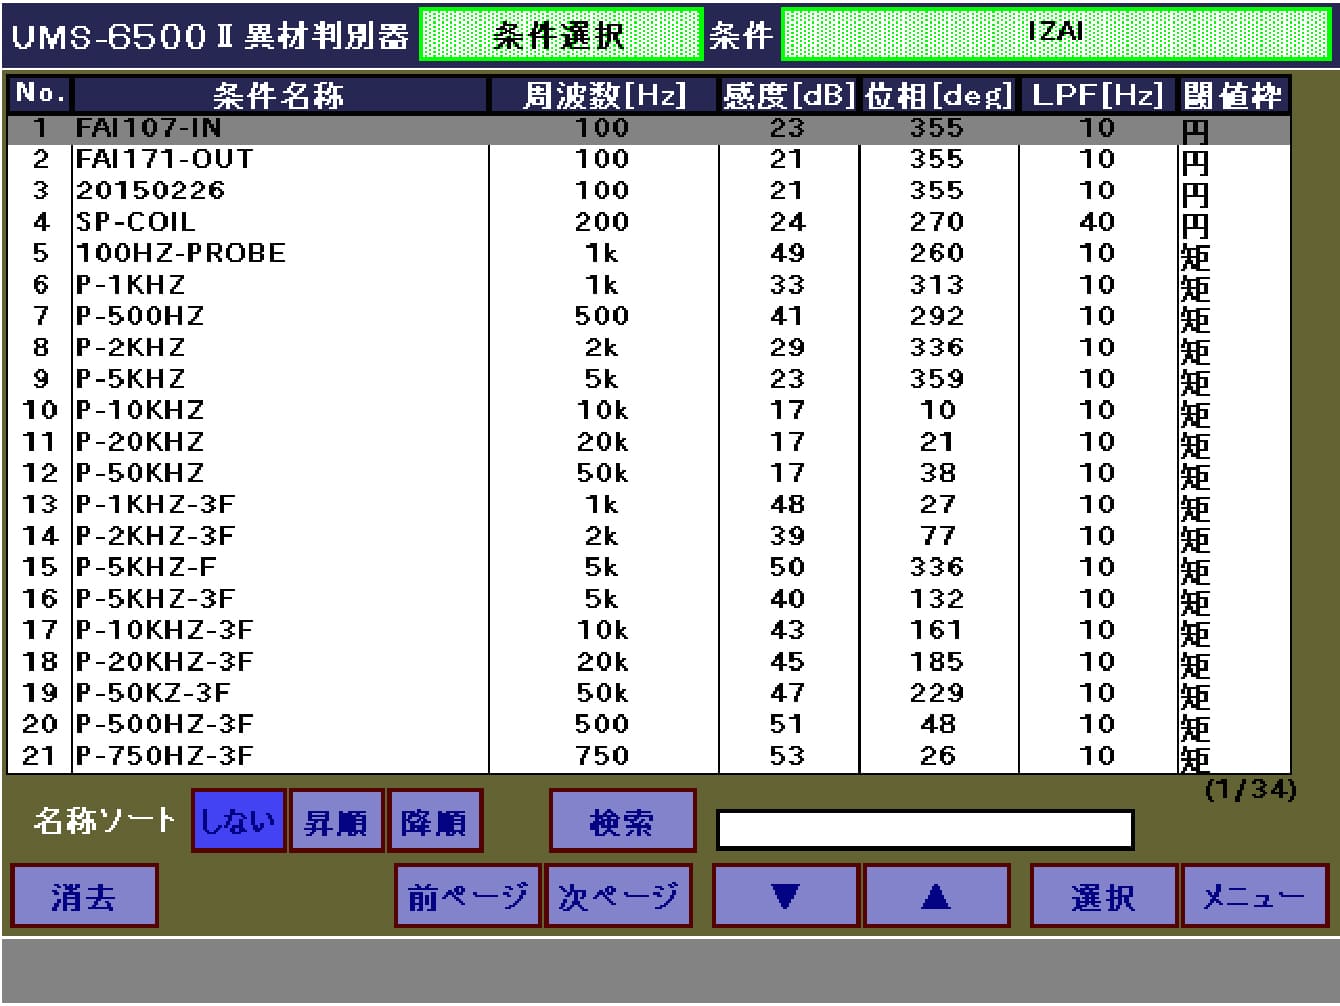This screenshot has width=1340, height=1006.
Task: Select row P-750HZ-3F
Action: coord(648,756)
